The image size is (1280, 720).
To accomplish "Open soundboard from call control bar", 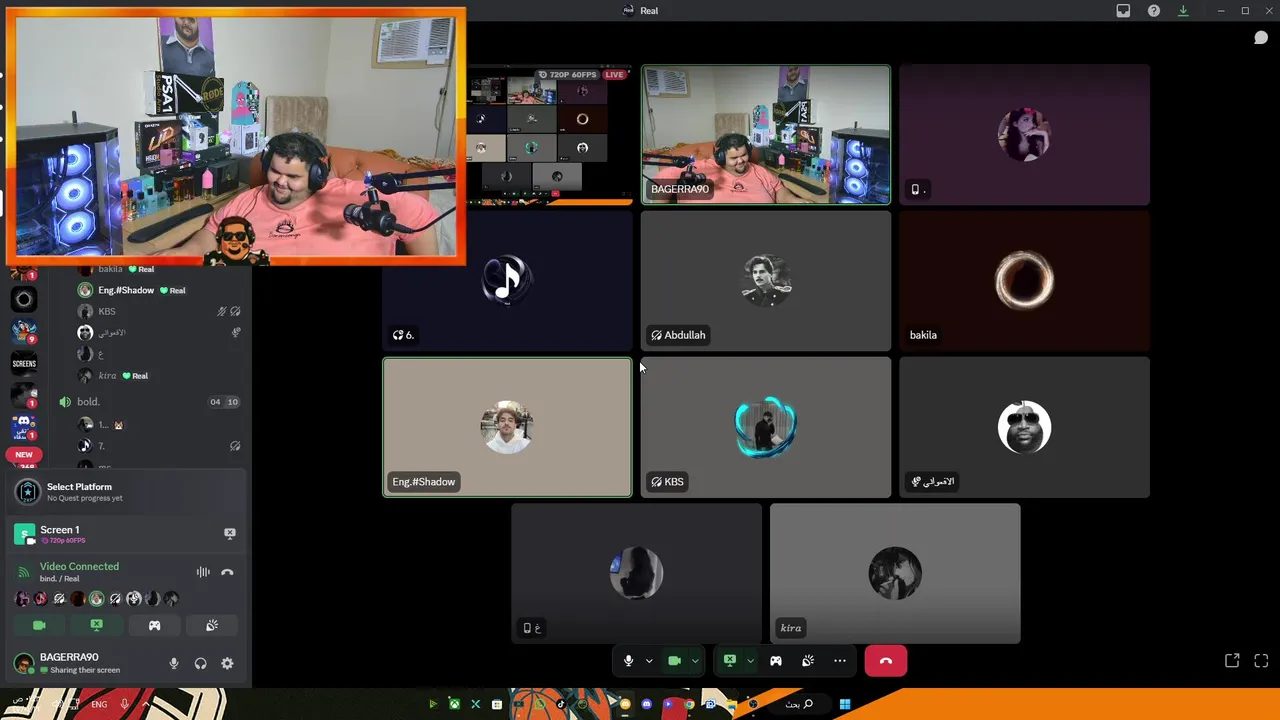I will click(808, 661).
